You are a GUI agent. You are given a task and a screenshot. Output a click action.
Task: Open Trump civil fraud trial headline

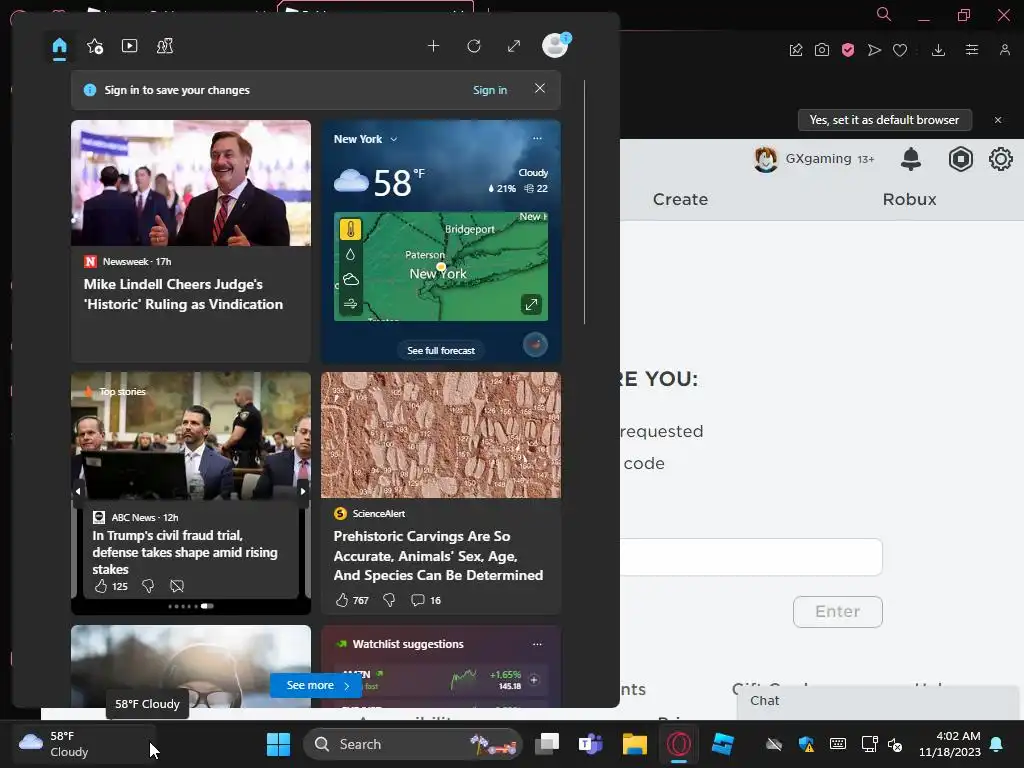click(185, 552)
